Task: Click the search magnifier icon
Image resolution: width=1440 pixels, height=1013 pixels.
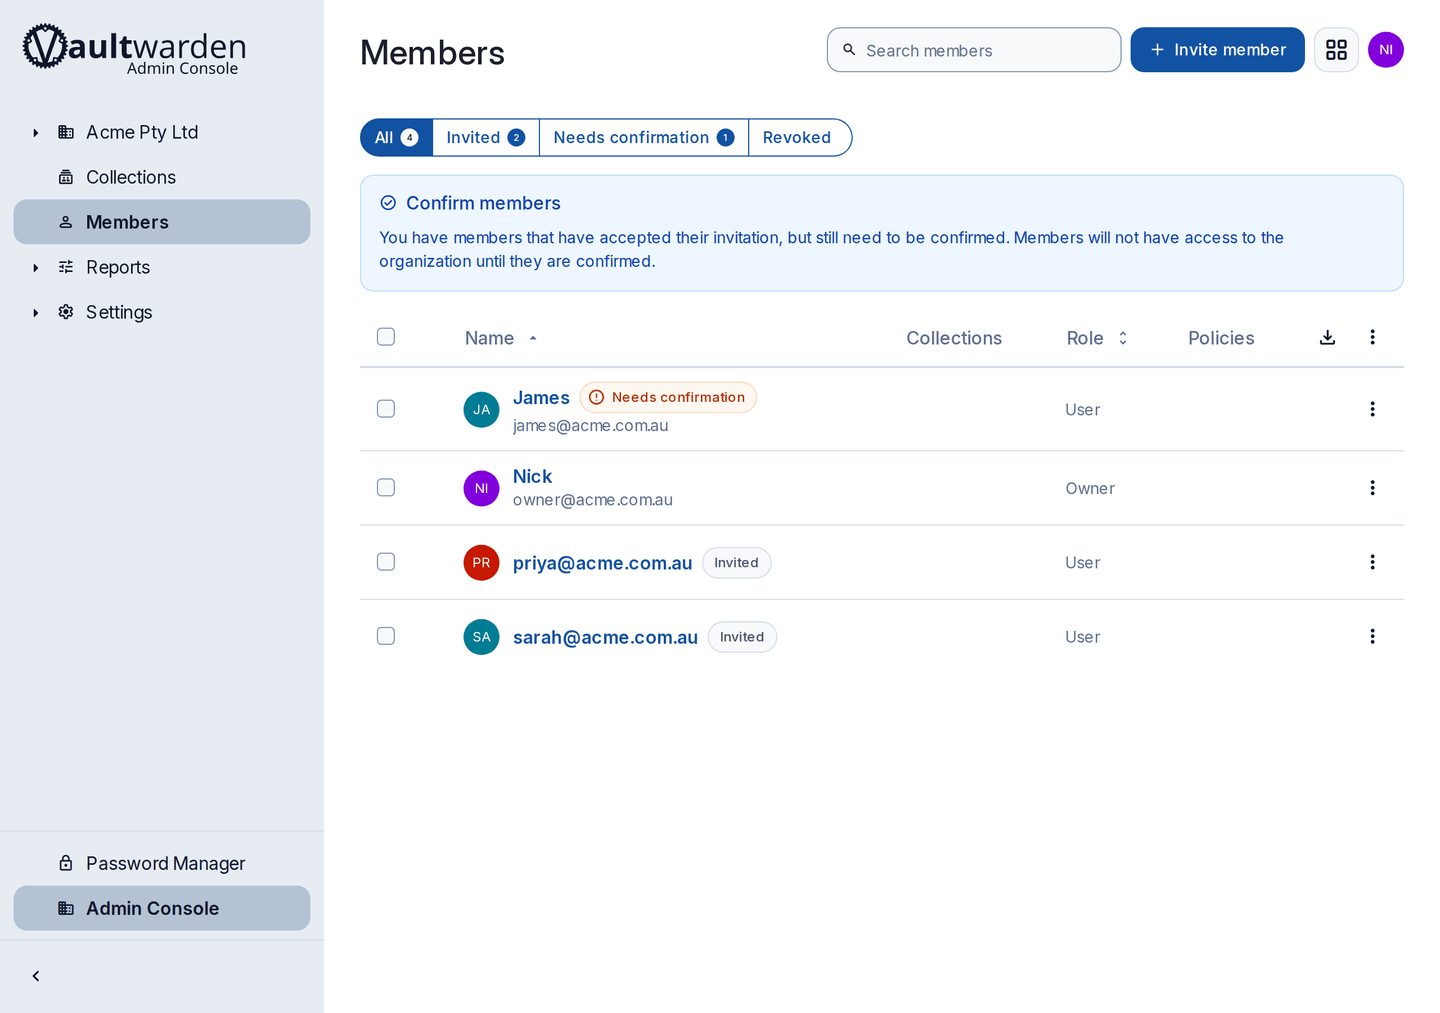Action: (849, 50)
